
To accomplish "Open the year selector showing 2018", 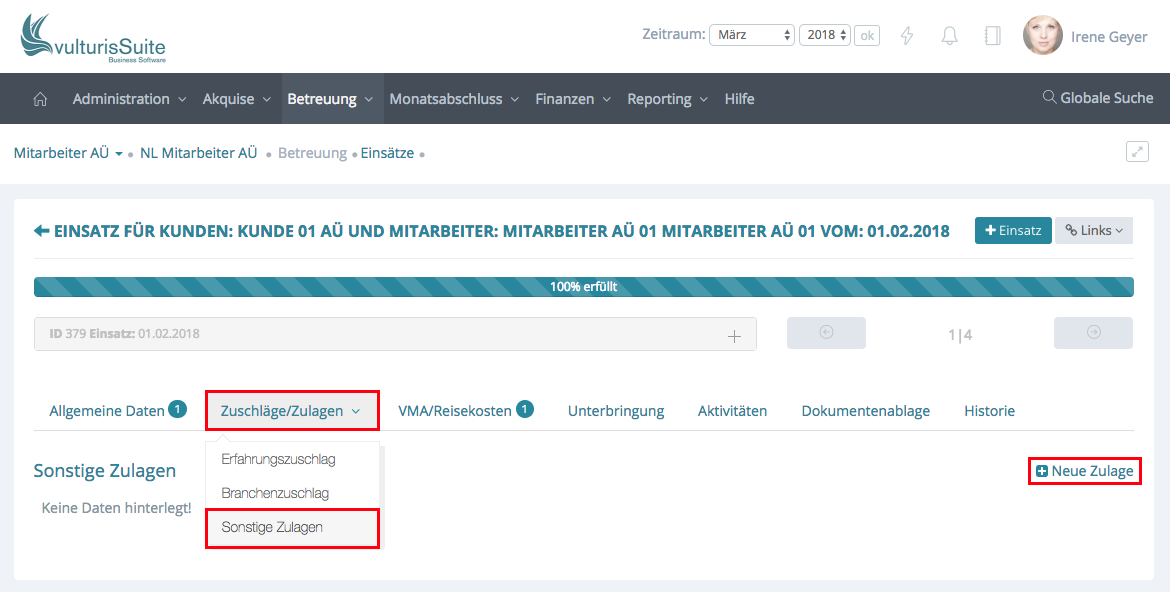I will click(x=825, y=35).
